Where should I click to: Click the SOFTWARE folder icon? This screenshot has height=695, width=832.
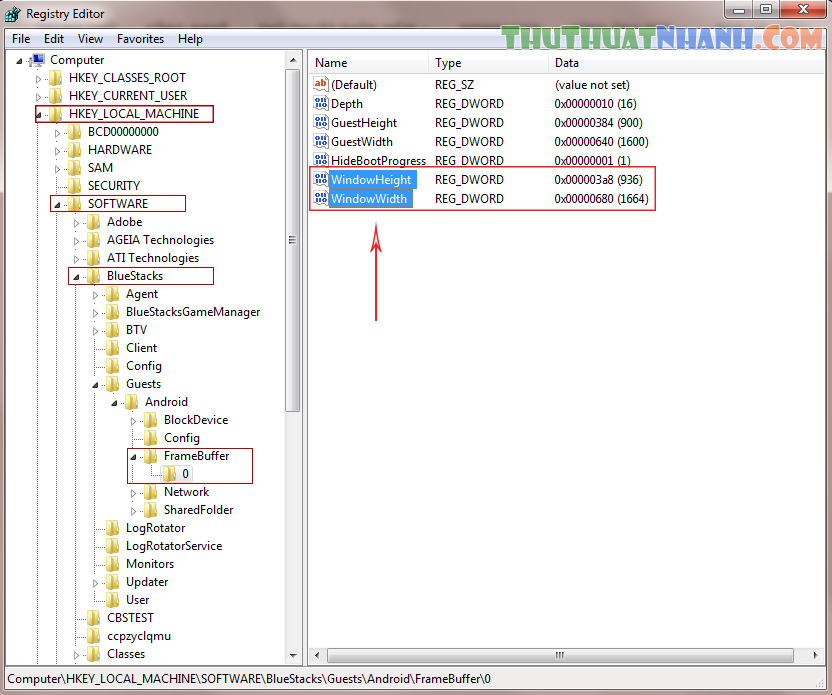pyautogui.click(x=75, y=204)
